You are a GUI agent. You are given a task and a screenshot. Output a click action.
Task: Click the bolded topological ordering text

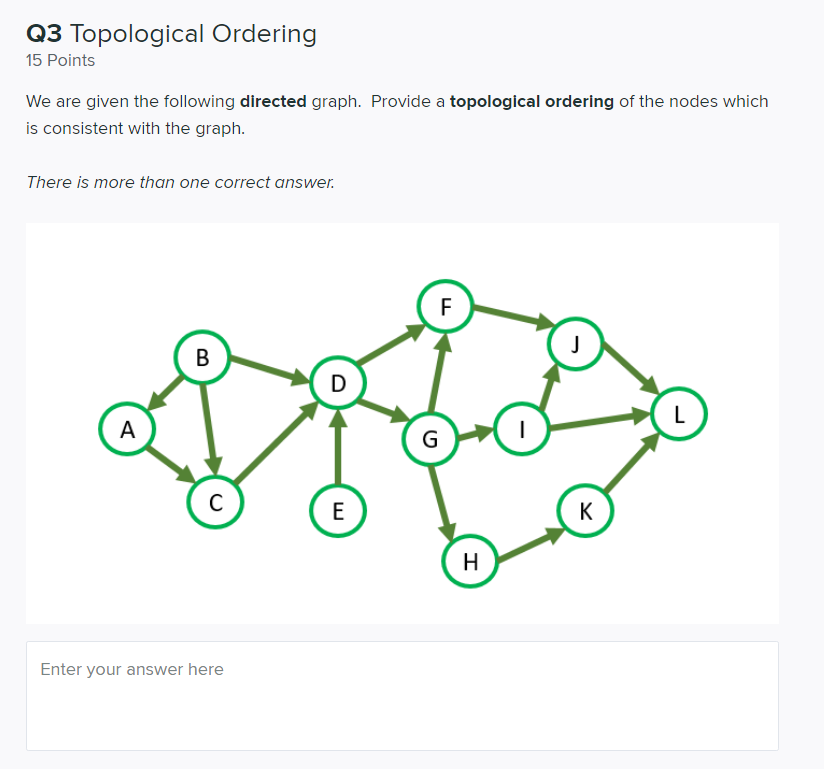tap(531, 101)
